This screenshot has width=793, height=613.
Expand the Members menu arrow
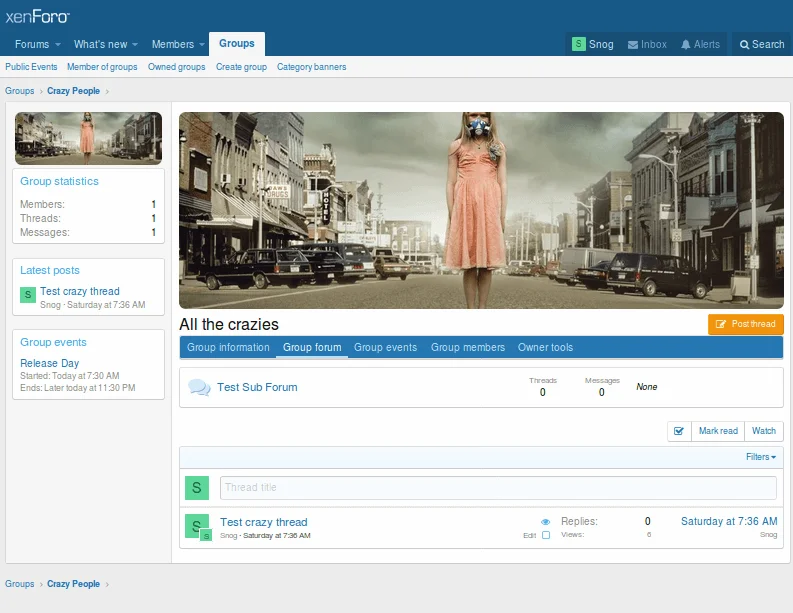(x=203, y=45)
